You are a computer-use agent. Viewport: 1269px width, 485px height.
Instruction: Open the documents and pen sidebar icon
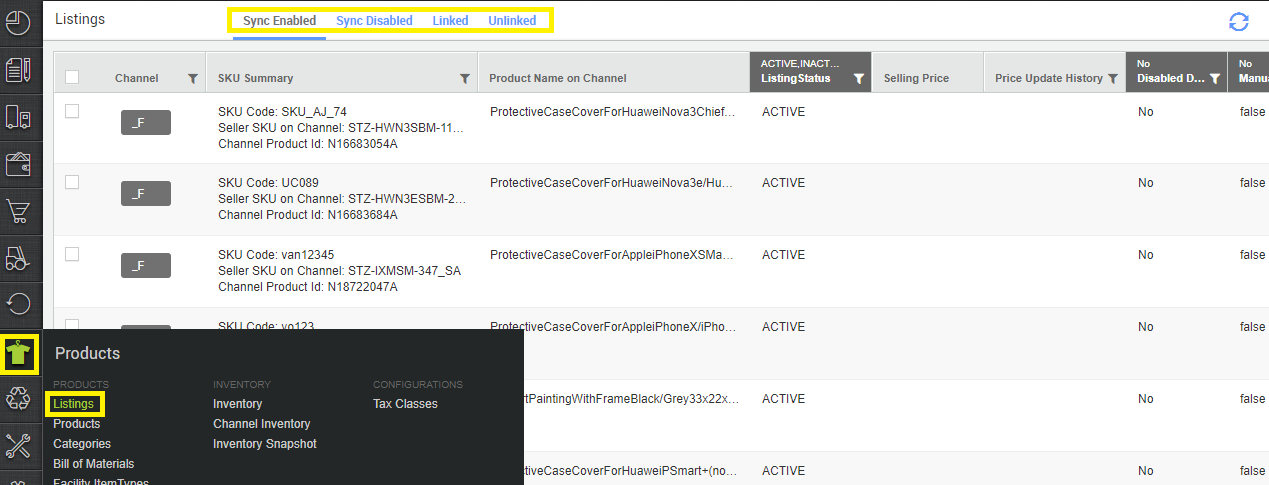19,70
